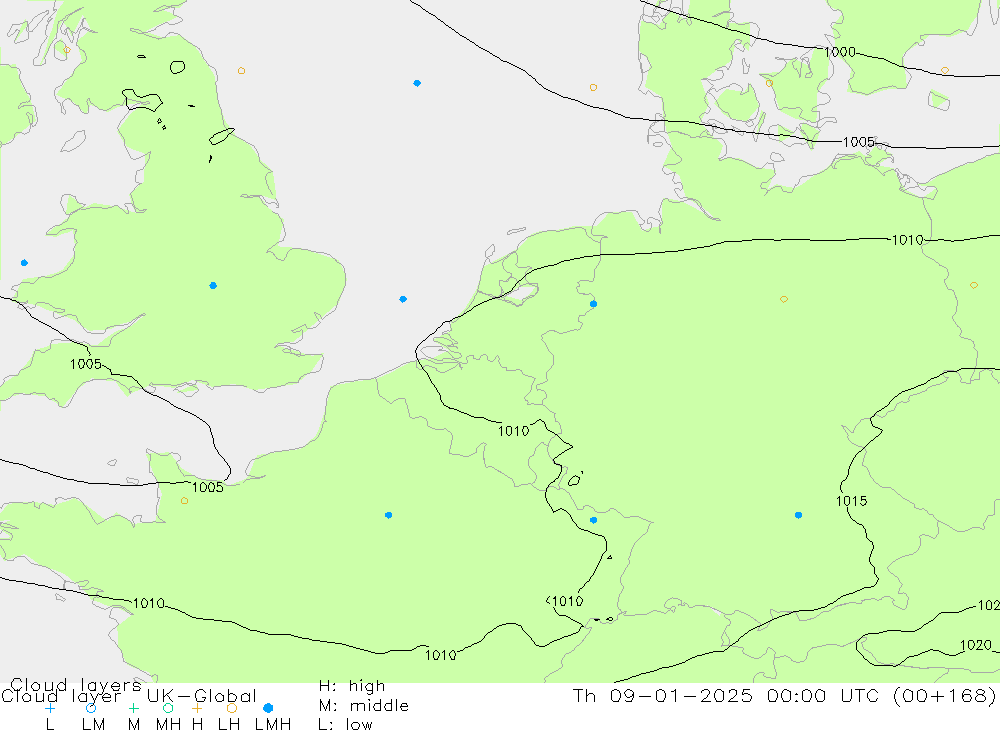Image resolution: width=1000 pixels, height=733 pixels.
Task: Click the UK-Global model label
Action: (x=202, y=696)
